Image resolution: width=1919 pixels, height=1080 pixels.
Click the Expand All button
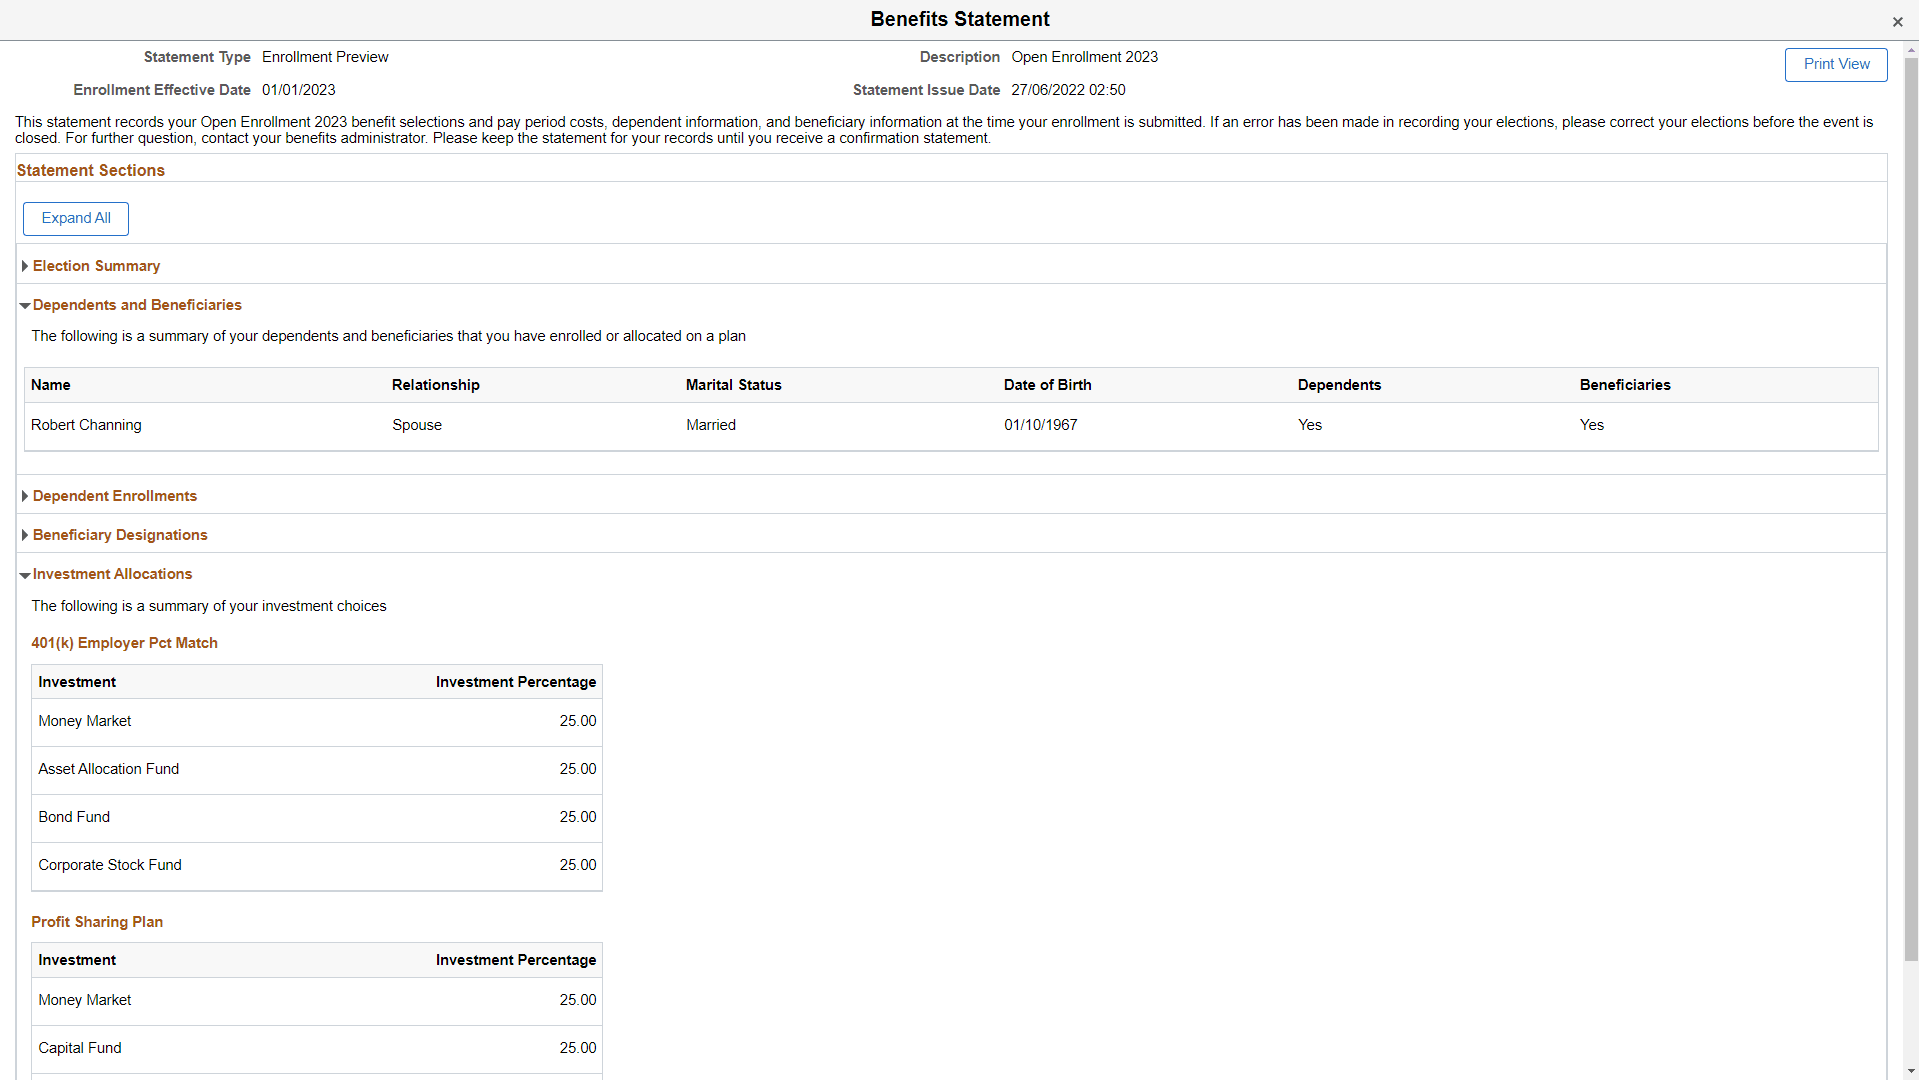(x=75, y=218)
